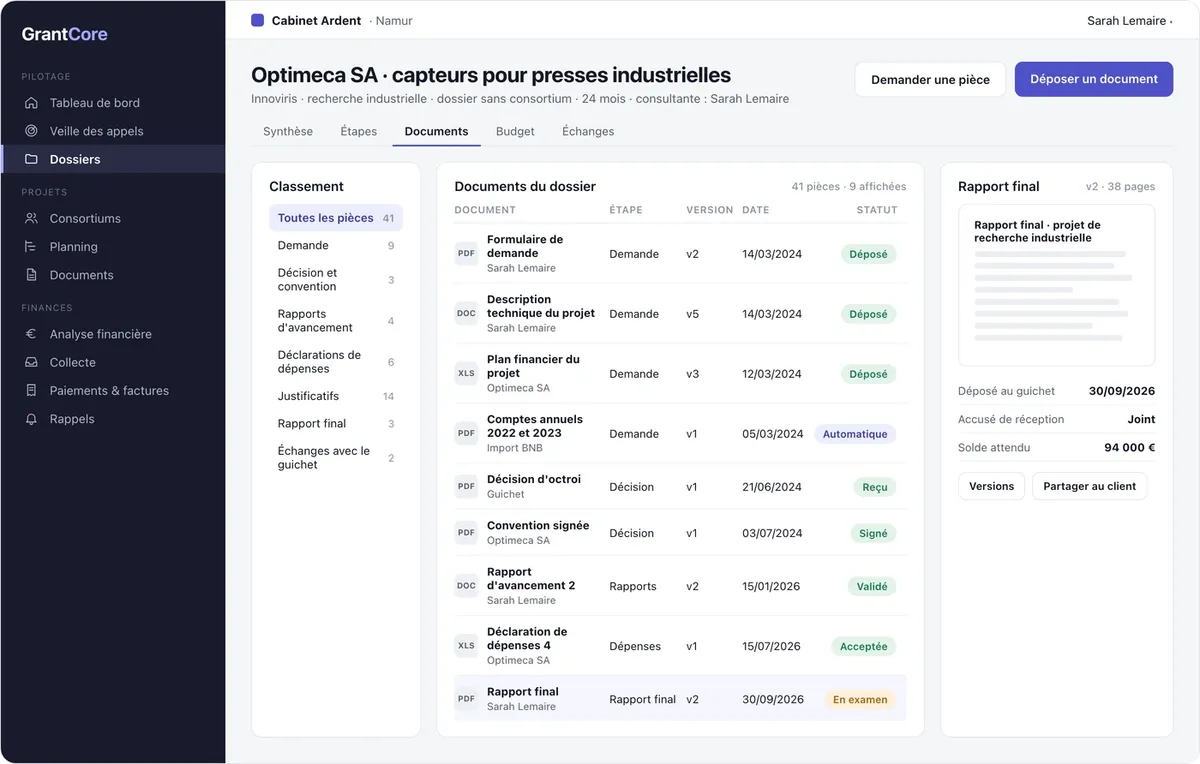Image resolution: width=1200 pixels, height=764 pixels.
Task: Open Paiements & factures in the sidebar
Action: pyautogui.click(x=113, y=391)
